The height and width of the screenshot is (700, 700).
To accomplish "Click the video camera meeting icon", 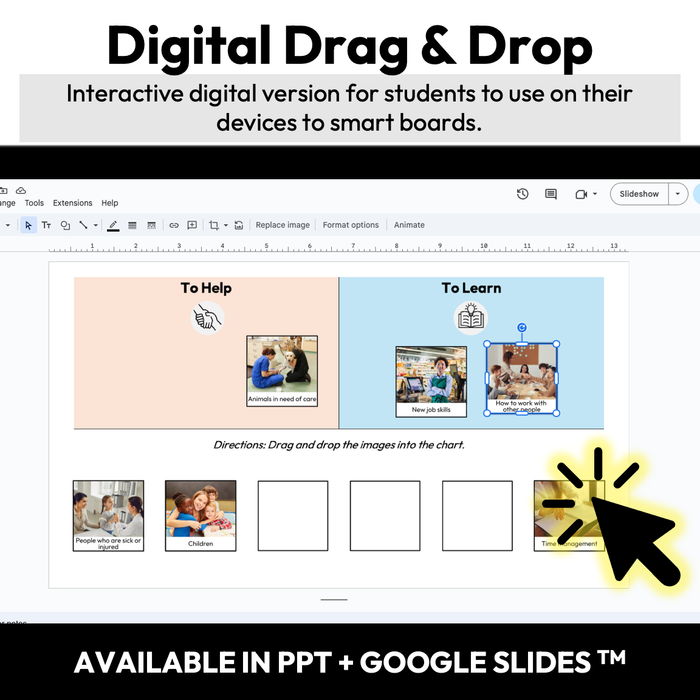I will click(x=581, y=194).
